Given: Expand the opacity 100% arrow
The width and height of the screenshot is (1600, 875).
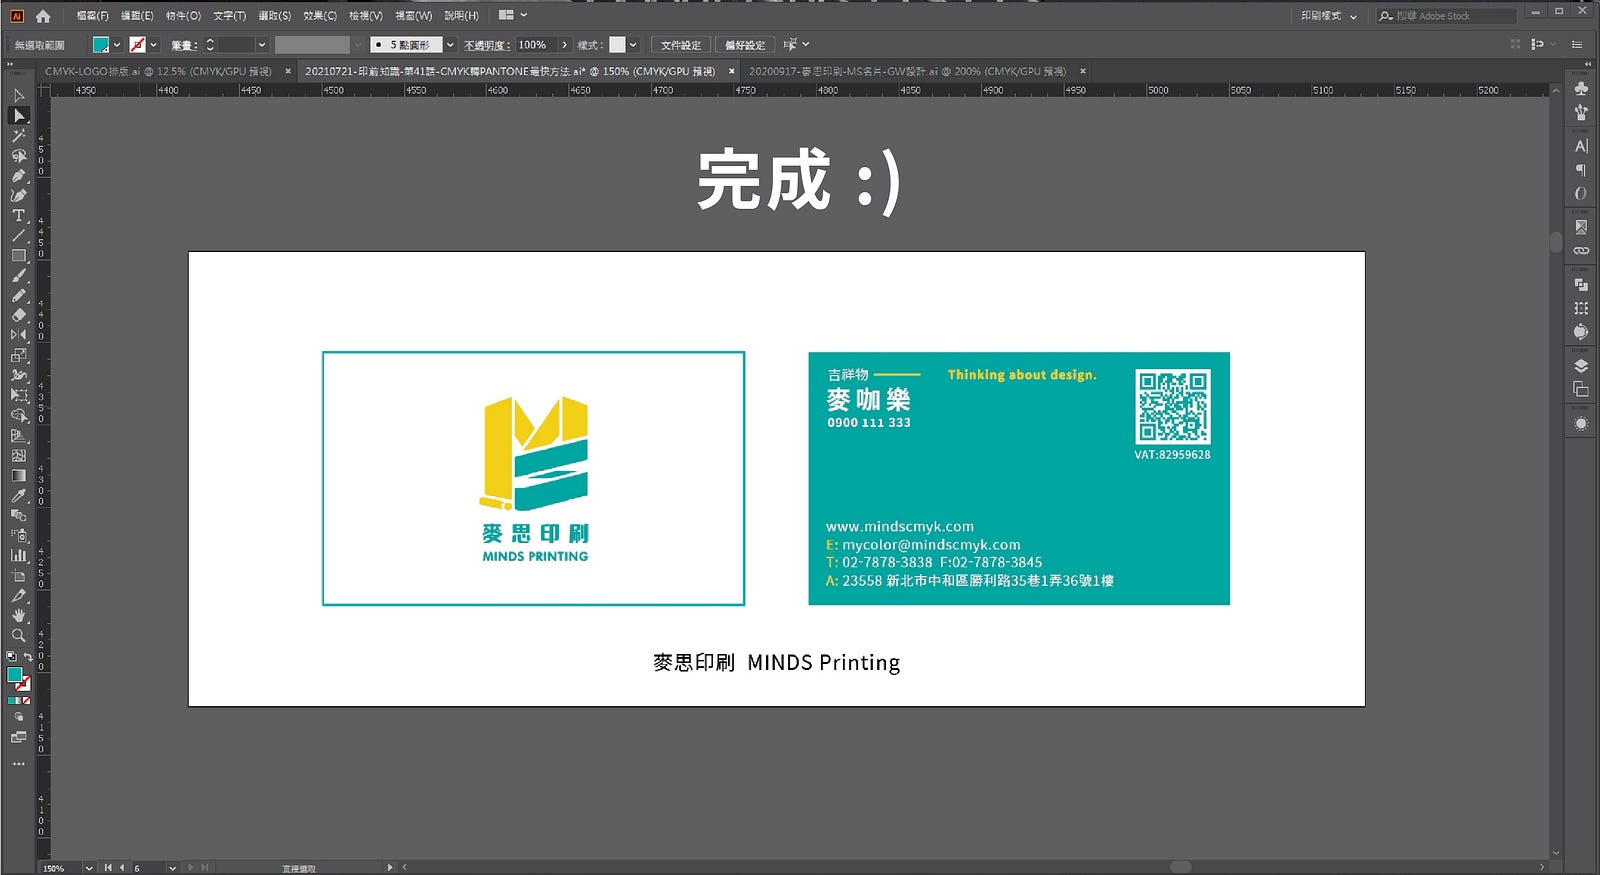Looking at the screenshot, I should coord(565,45).
